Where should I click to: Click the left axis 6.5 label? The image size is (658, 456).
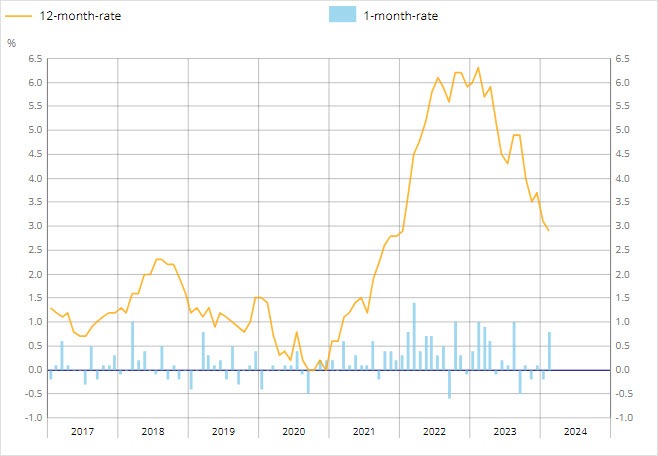click(35, 59)
